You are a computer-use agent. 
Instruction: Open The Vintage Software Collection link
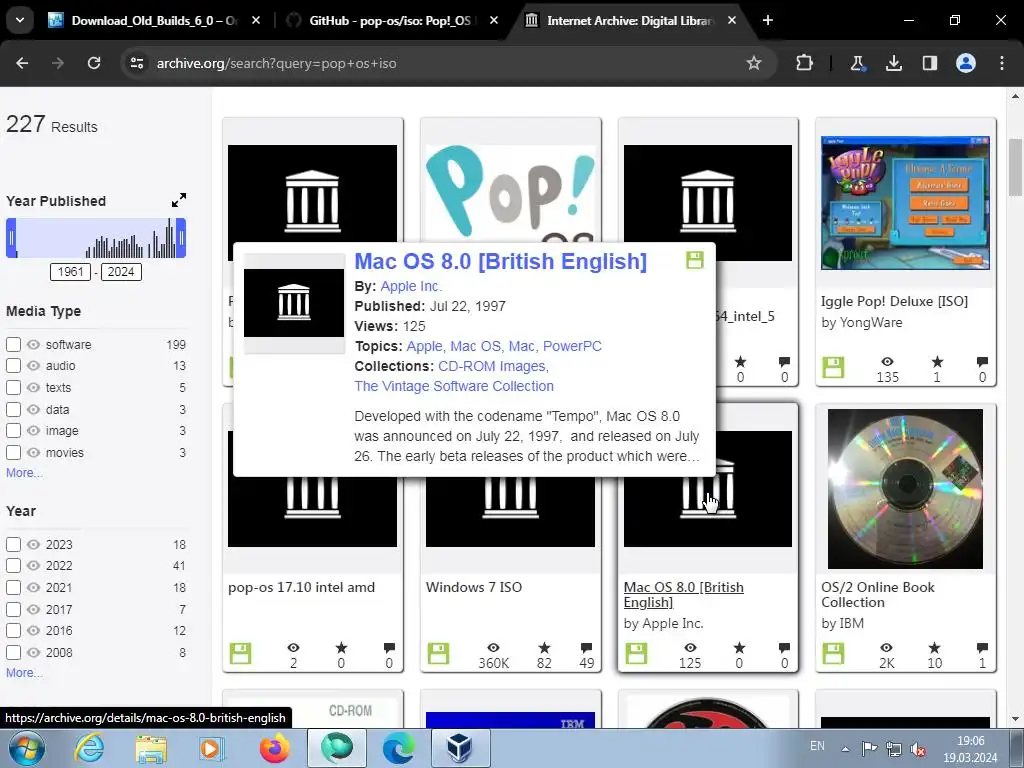[454, 386]
